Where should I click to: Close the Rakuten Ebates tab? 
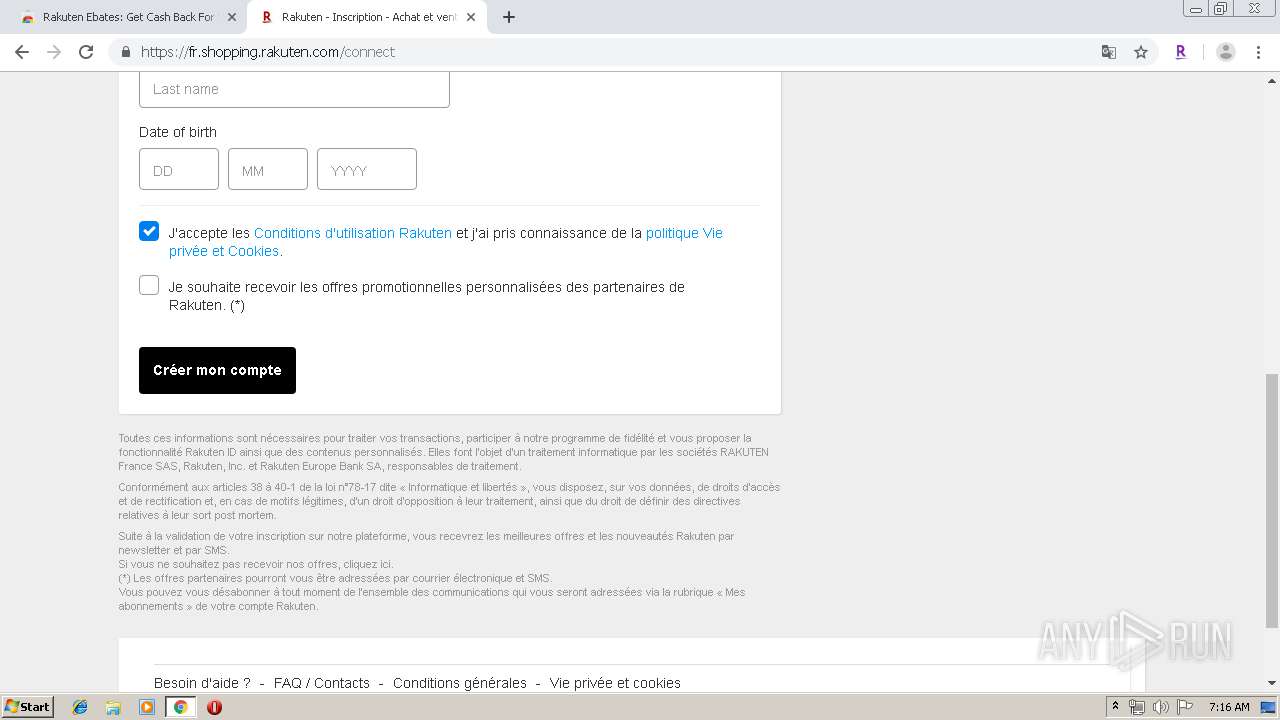click(232, 17)
